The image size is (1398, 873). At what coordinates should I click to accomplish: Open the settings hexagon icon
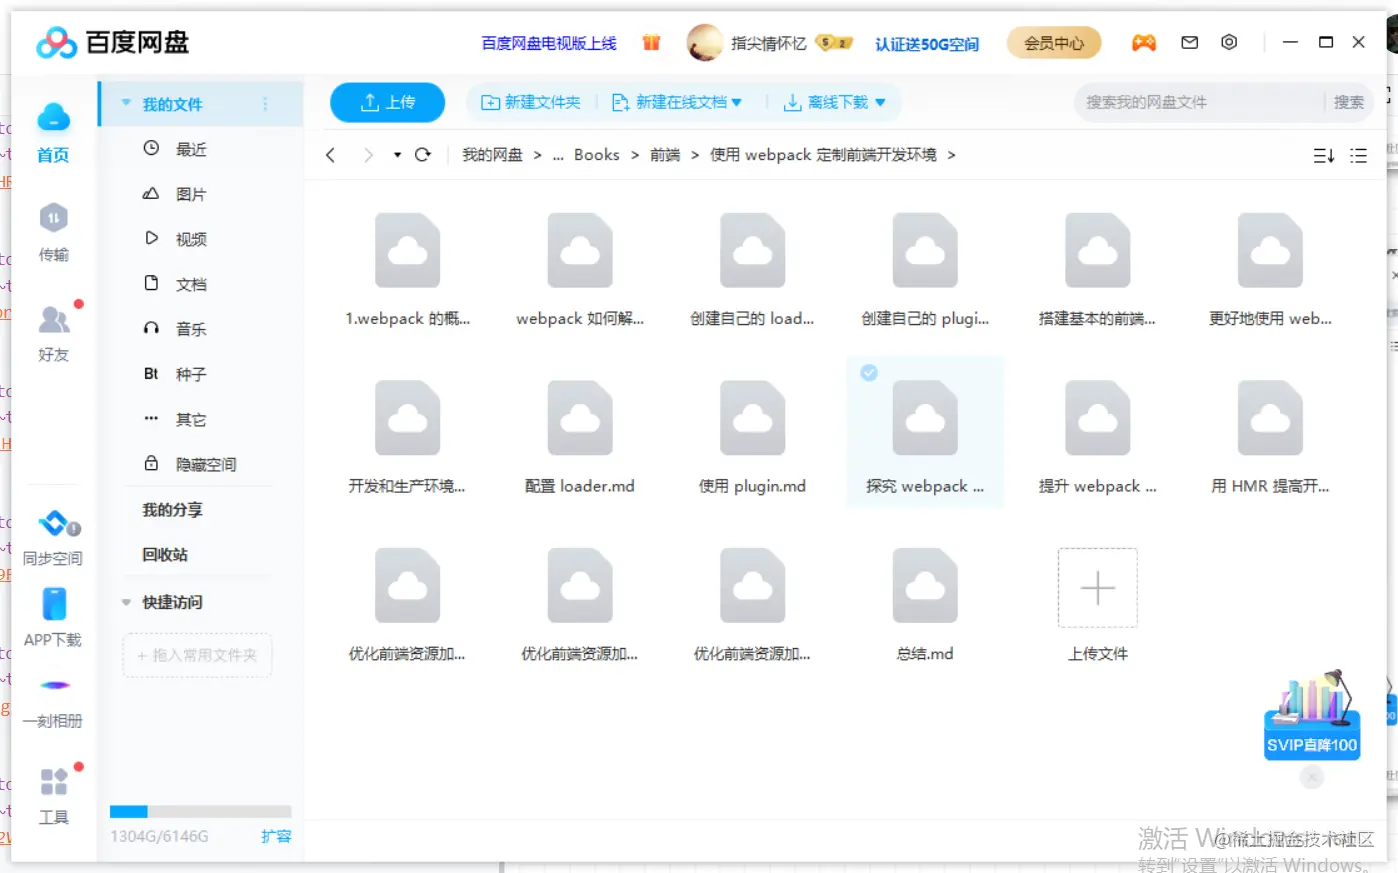pyautogui.click(x=1229, y=42)
